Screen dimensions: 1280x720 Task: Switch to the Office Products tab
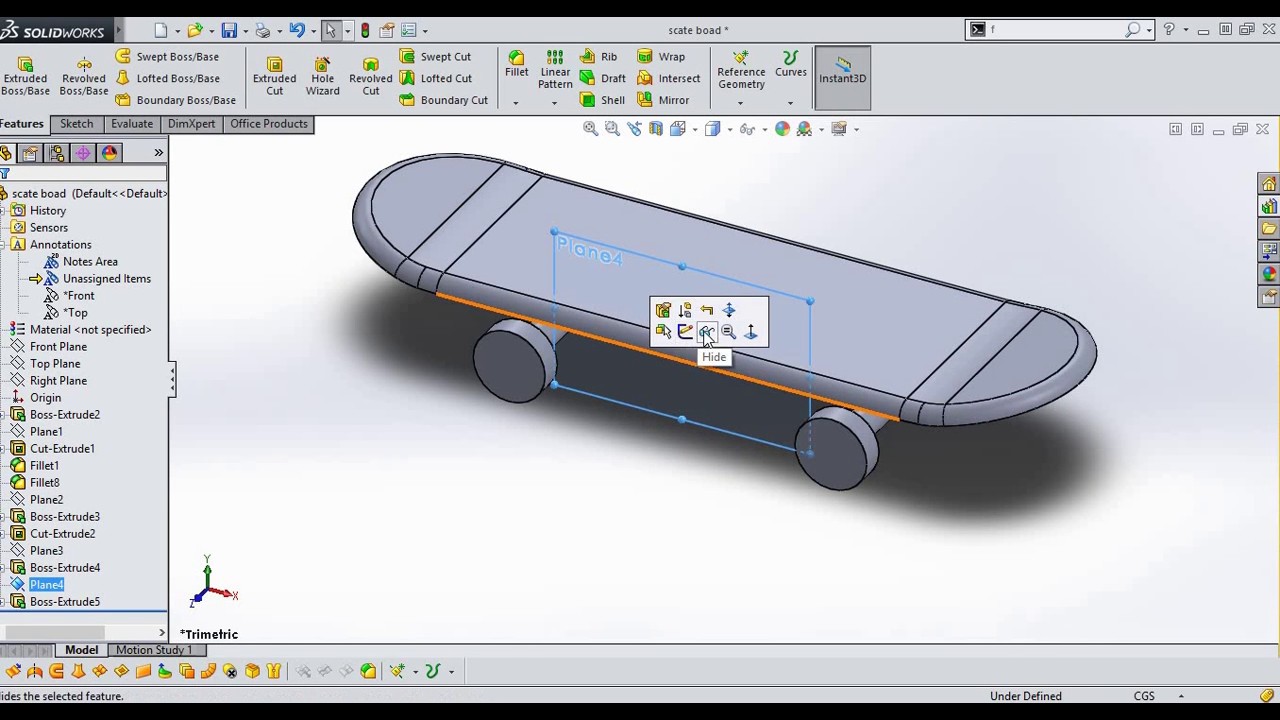[x=269, y=124]
